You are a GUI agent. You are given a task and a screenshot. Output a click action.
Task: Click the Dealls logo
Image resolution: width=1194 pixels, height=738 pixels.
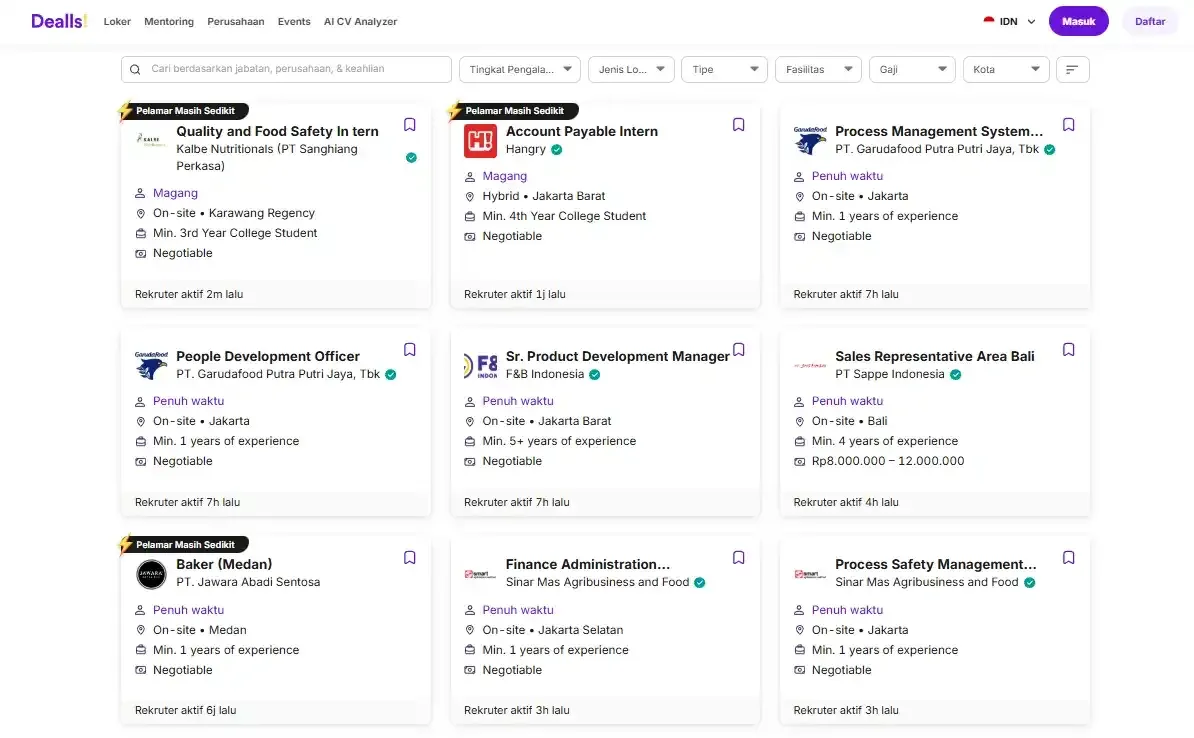pos(59,21)
